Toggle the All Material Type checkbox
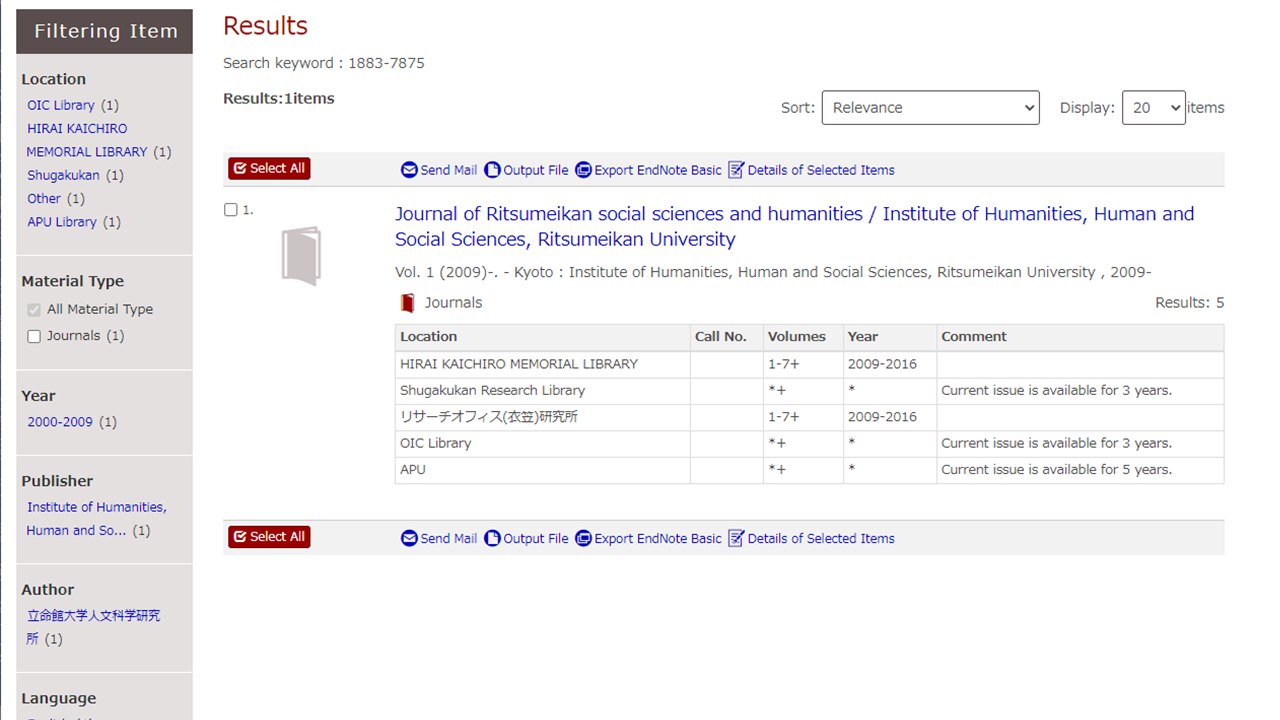 tap(34, 310)
